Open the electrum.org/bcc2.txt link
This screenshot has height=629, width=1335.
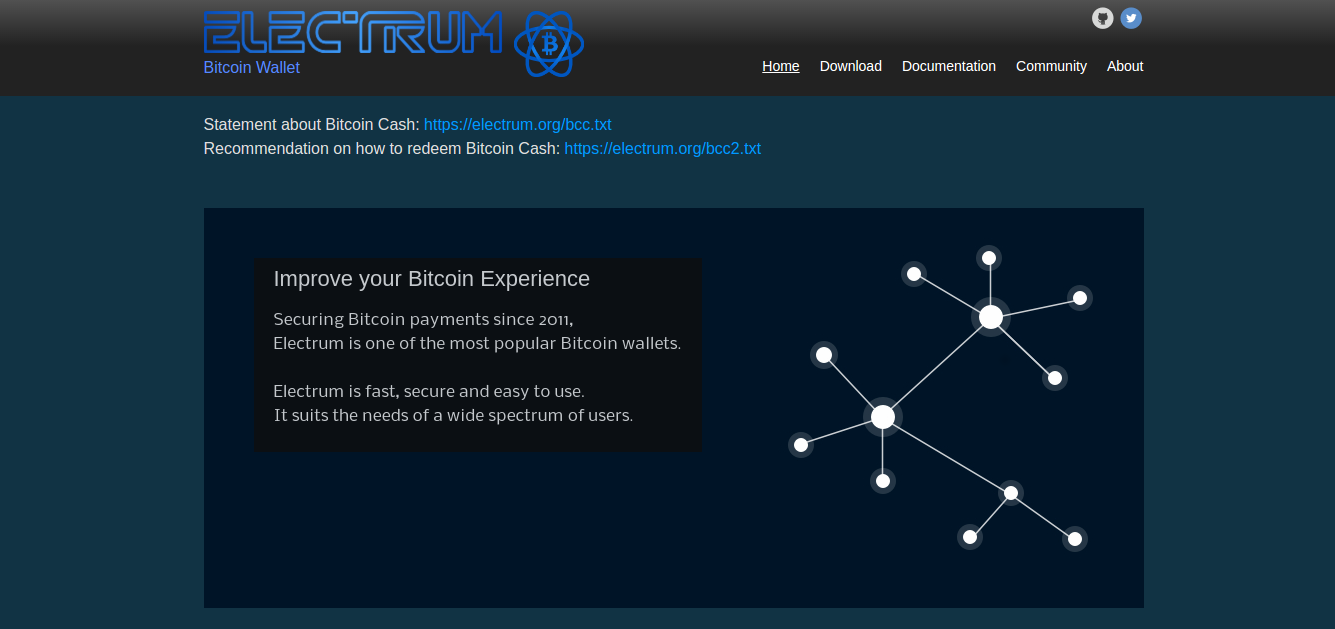coord(663,149)
